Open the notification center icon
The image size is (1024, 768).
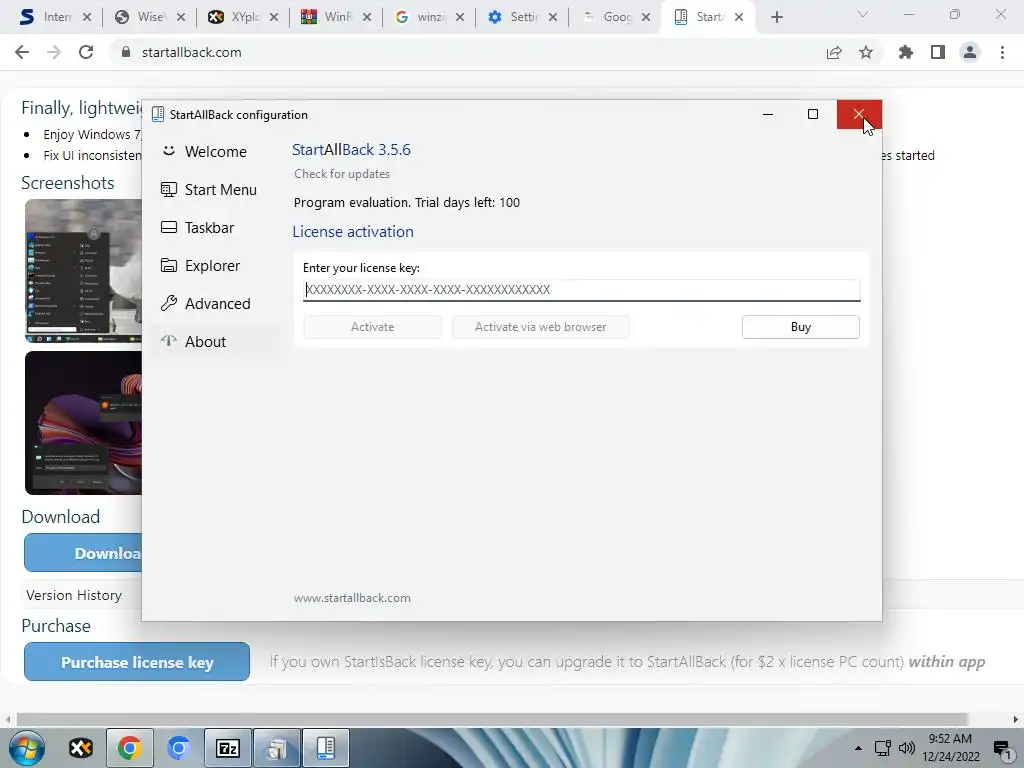[1002, 749]
